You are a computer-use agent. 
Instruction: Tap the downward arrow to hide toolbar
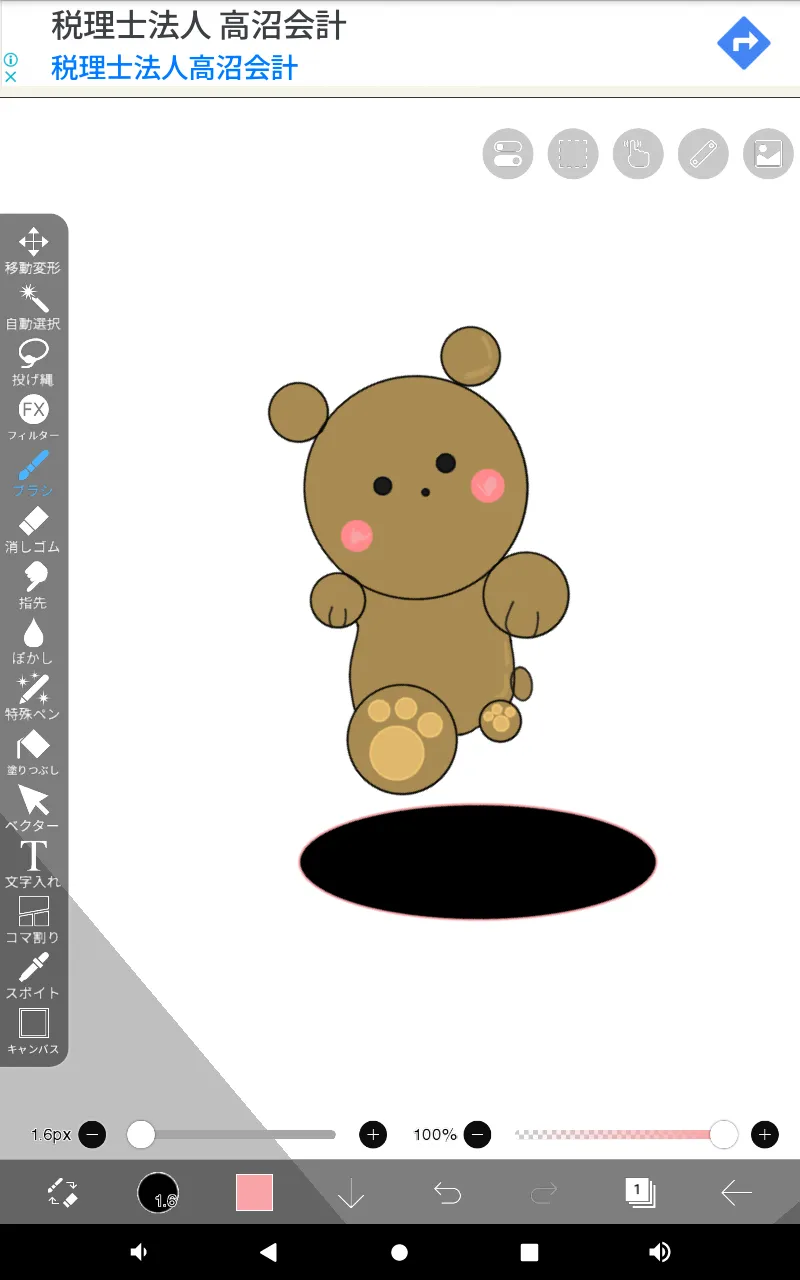click(351, 1192)
